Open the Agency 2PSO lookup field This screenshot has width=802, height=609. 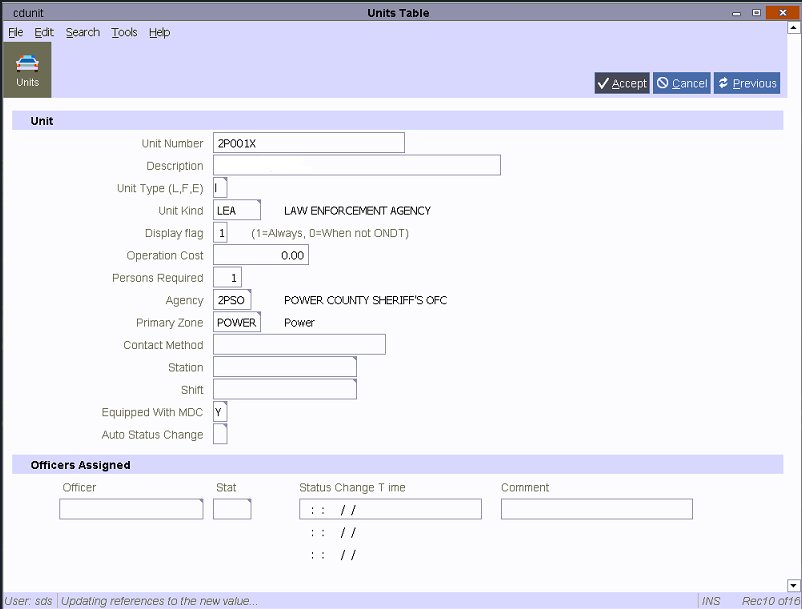click(x=232, y=300)
